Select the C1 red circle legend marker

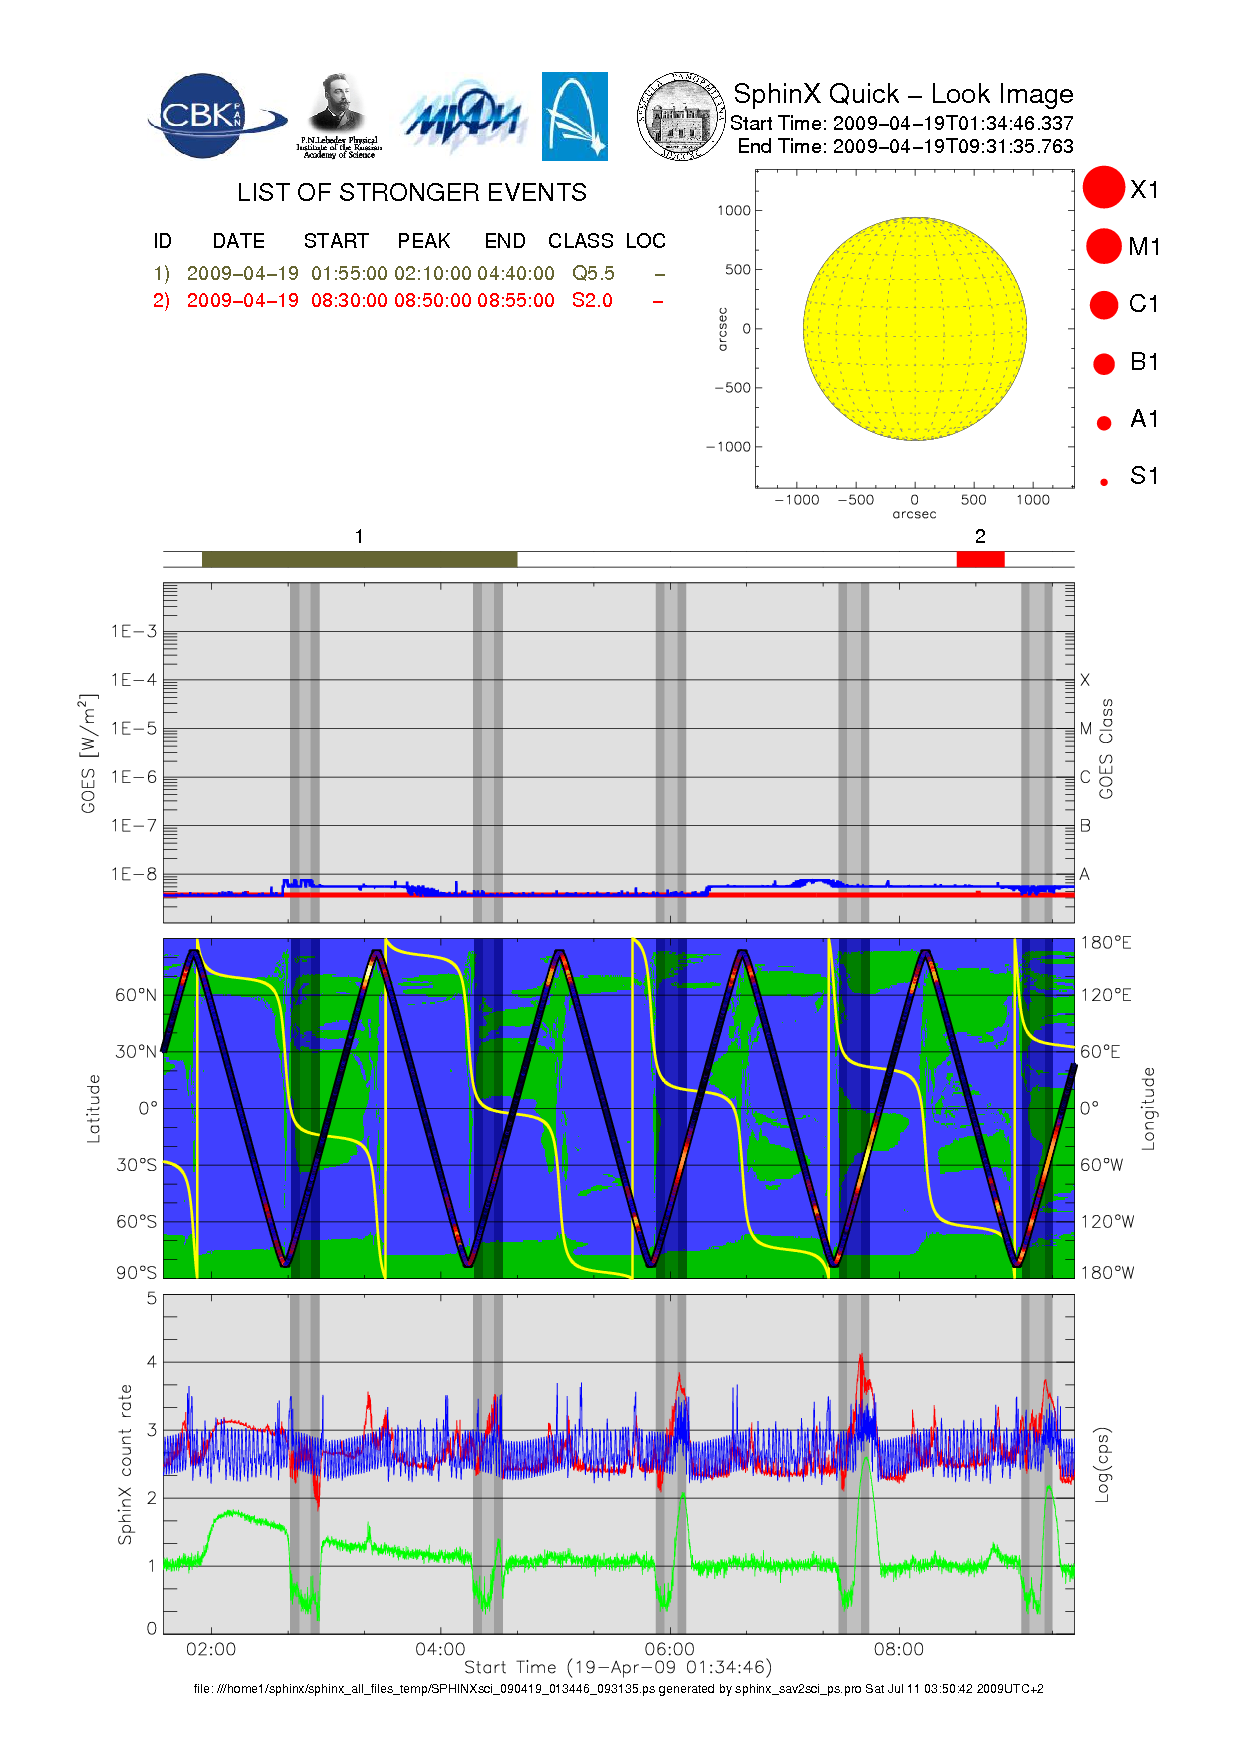tap(1104, 304)
